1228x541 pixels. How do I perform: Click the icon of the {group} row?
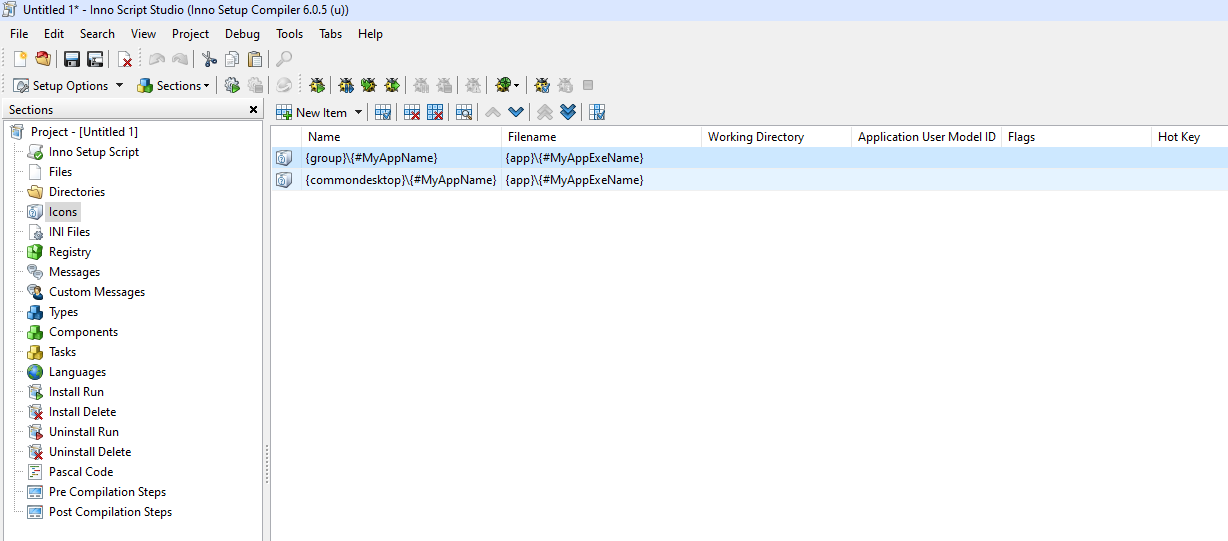pos(284,158)
